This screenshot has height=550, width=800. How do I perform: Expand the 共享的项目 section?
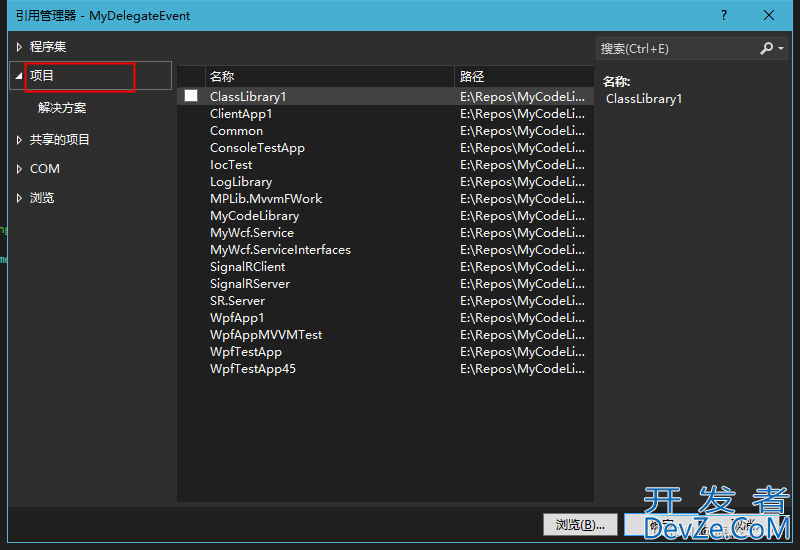(19, 140)
